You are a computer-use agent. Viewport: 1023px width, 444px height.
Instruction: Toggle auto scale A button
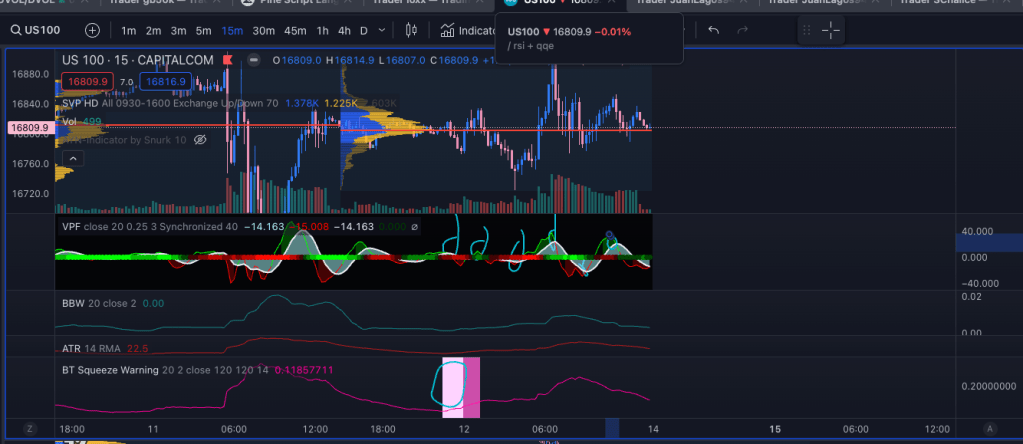pos(990,428)
